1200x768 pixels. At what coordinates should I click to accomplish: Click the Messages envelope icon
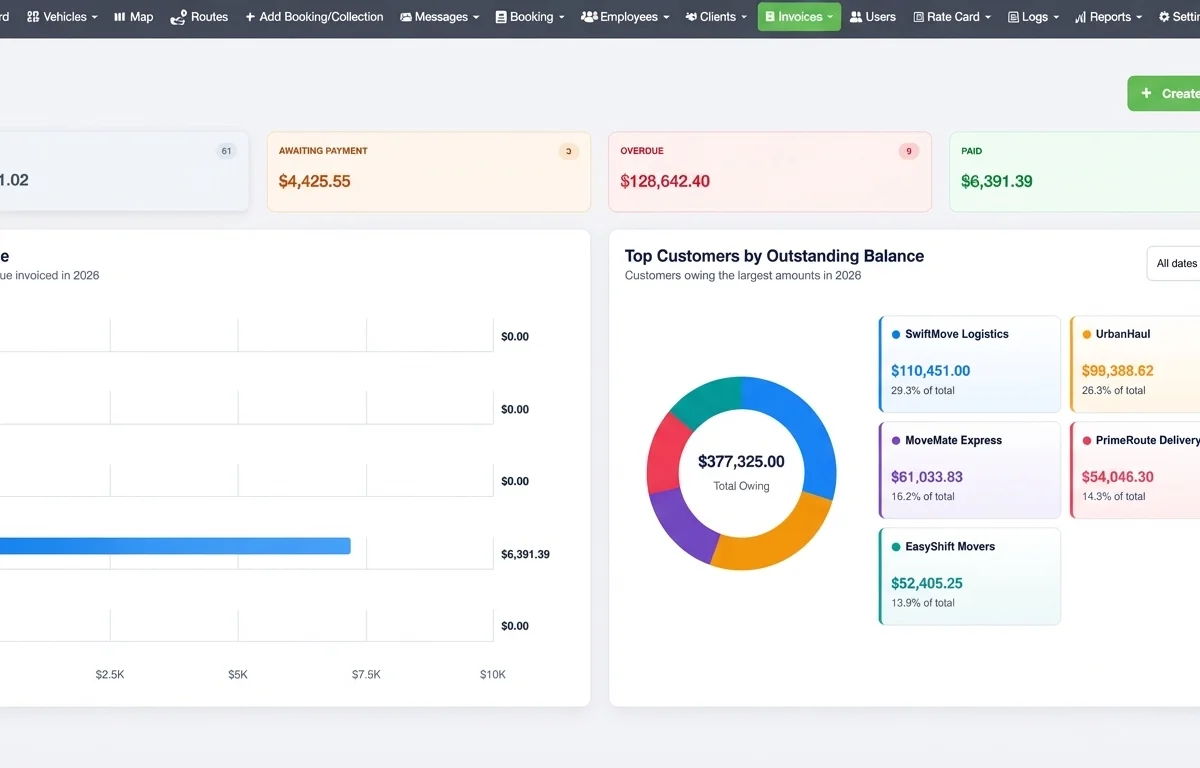click(x=406, y=17)
